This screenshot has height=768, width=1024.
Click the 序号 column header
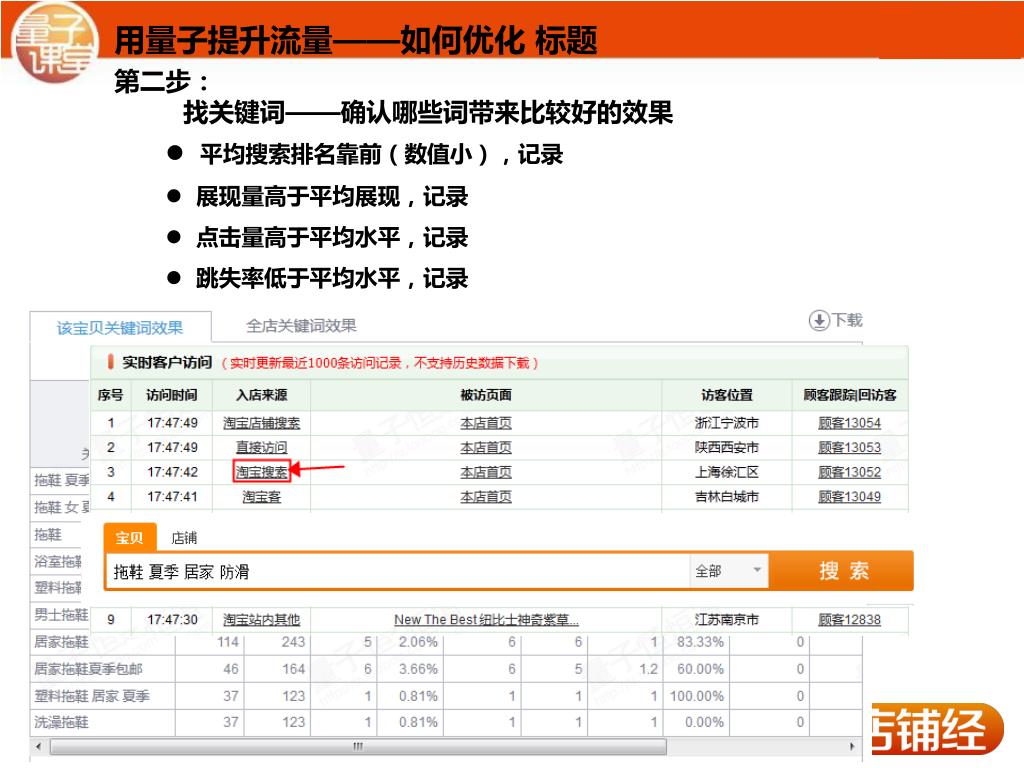[110, 395]
